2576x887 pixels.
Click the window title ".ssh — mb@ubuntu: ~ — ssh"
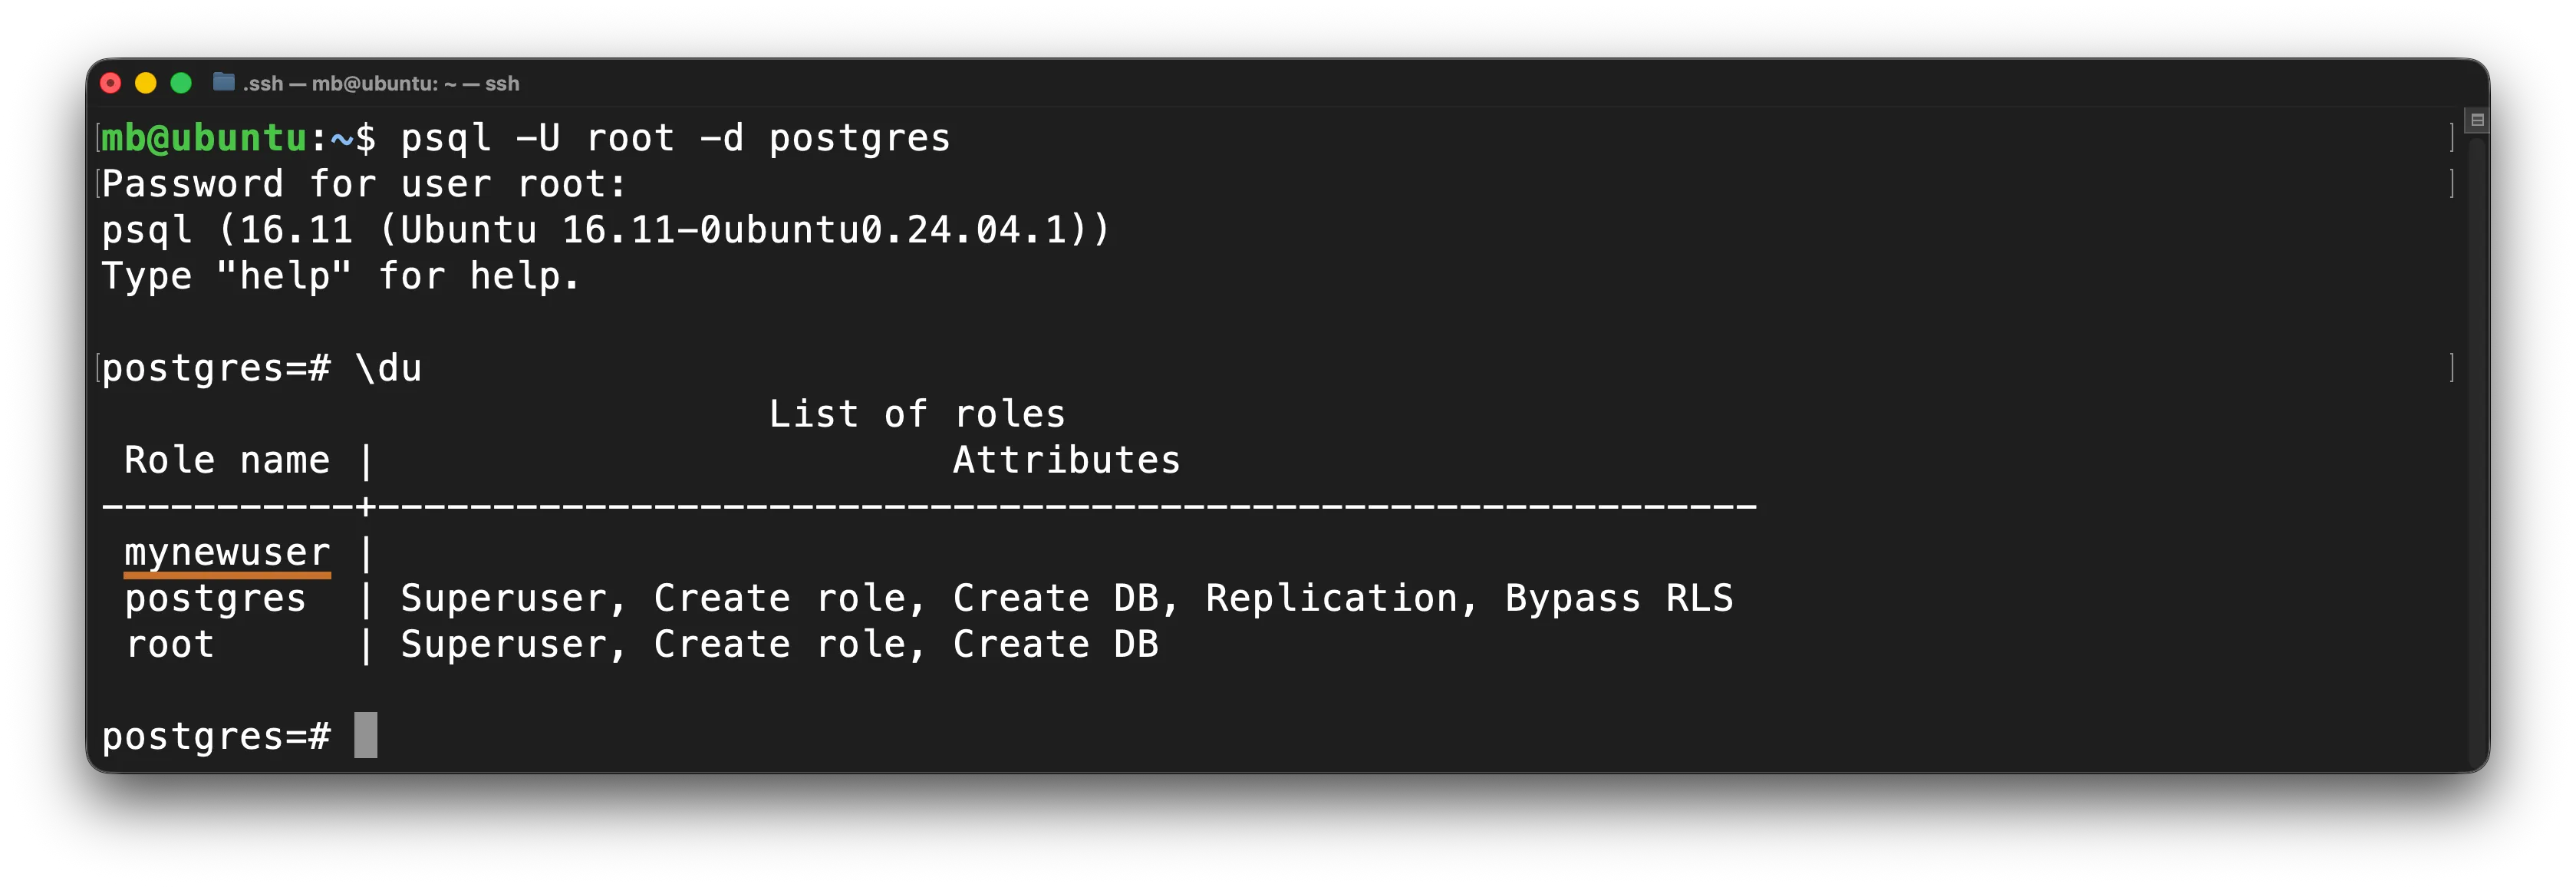380,83
